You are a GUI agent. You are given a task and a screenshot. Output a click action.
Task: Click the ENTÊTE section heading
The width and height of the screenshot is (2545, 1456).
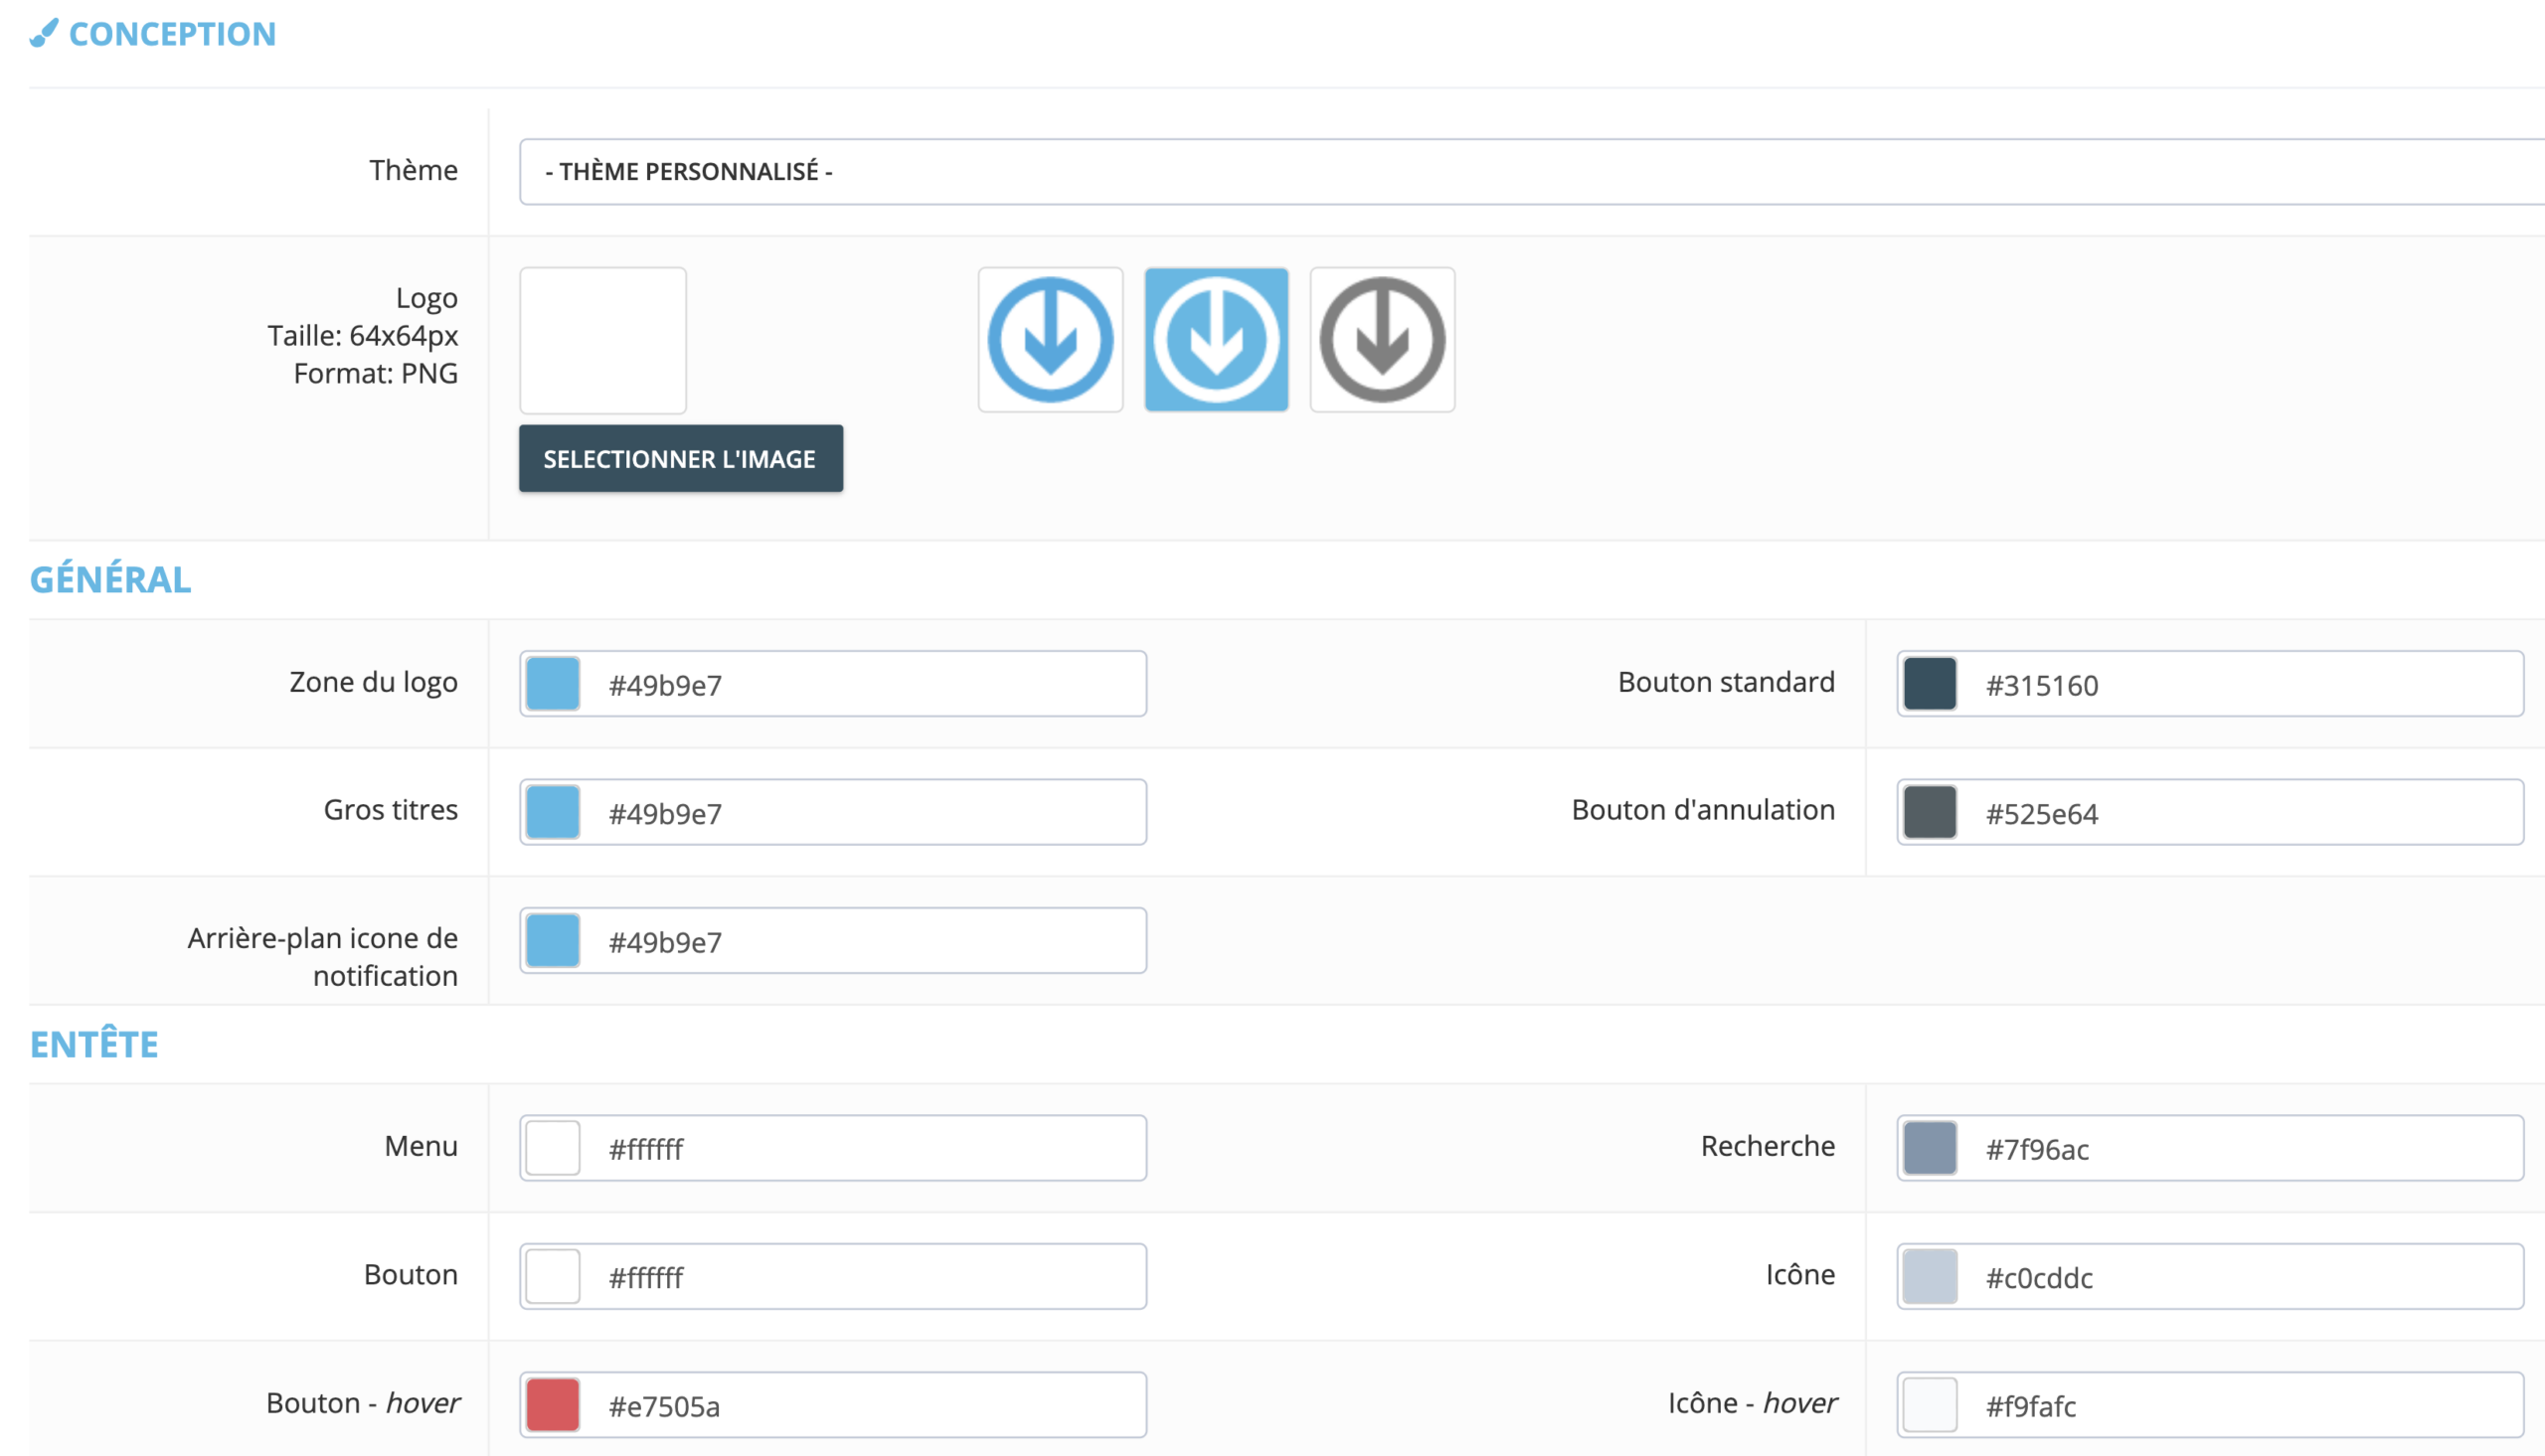point(94,1044)
